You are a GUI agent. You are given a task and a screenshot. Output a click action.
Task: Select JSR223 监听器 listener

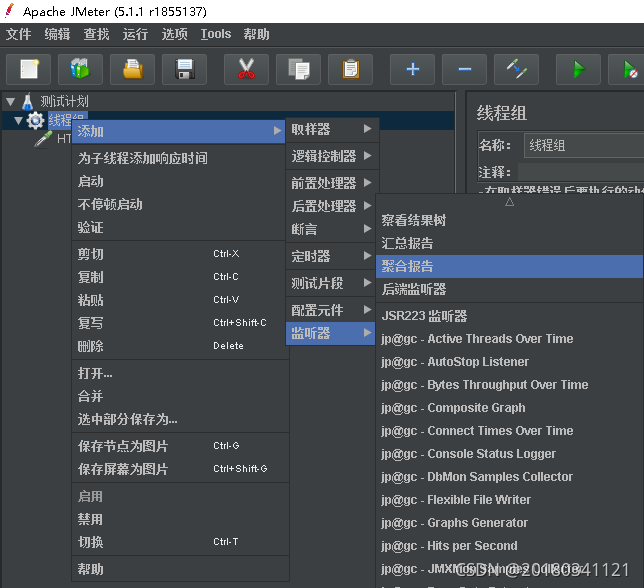[509, 316]
